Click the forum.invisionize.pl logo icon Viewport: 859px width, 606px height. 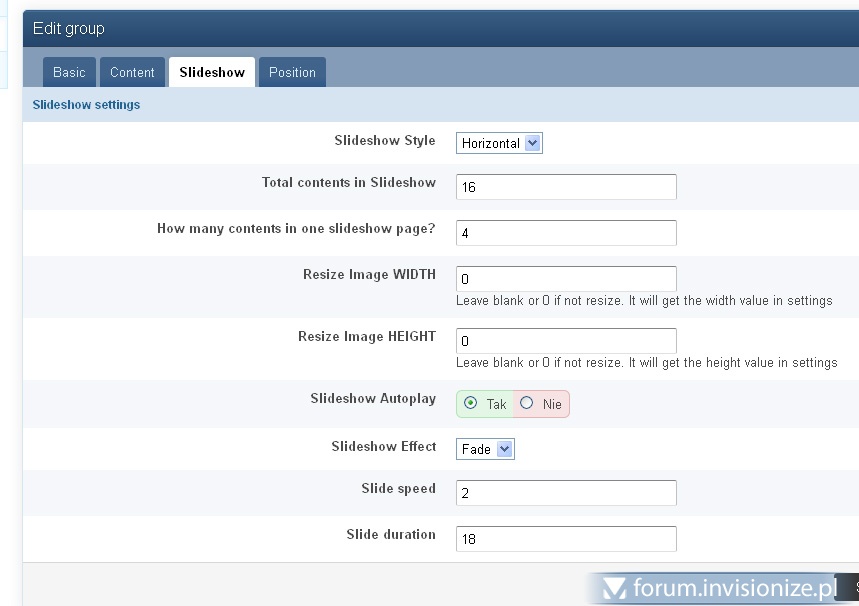615,588
